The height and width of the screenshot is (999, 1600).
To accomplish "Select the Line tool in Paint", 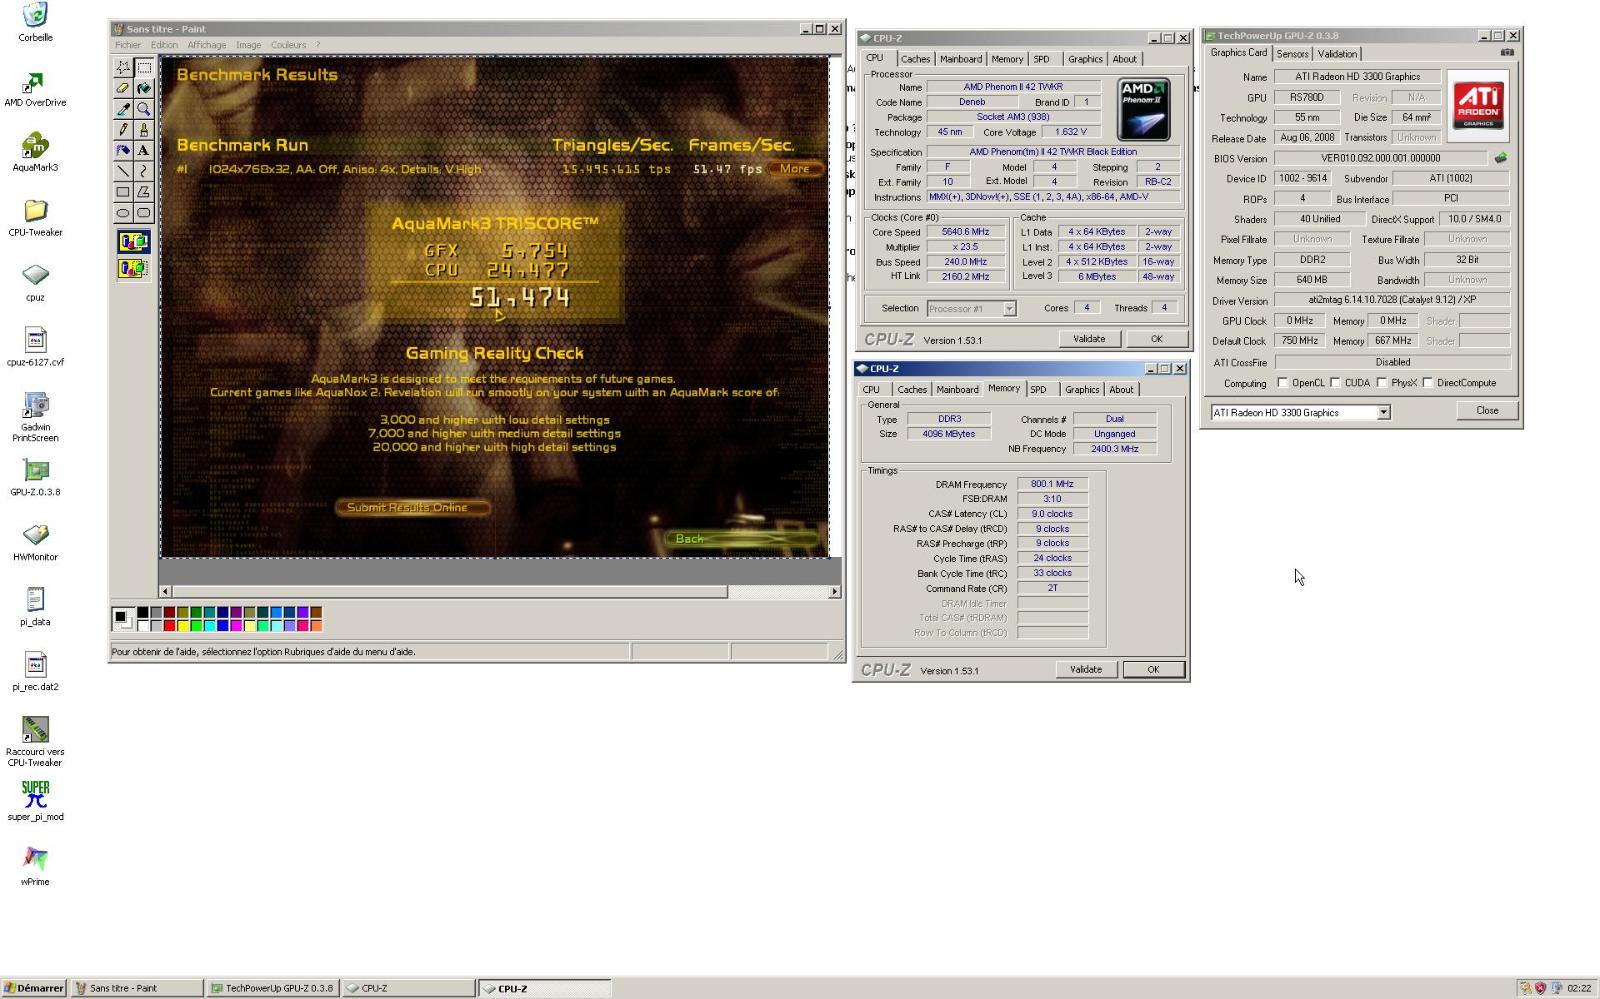I will click(123, 171).
